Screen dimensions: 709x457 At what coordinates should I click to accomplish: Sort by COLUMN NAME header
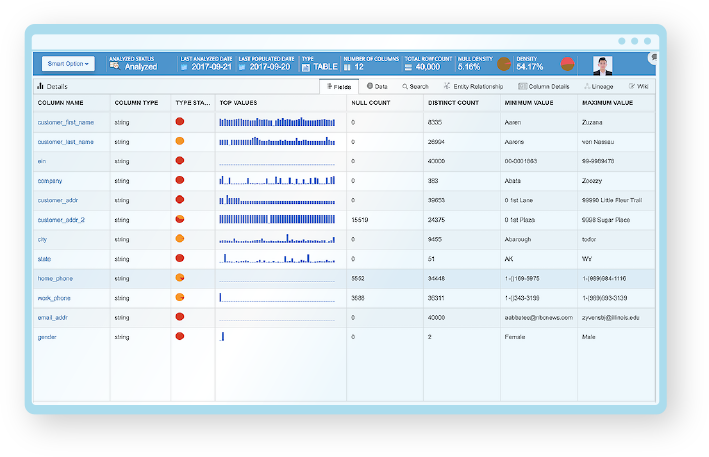point(61,103)
